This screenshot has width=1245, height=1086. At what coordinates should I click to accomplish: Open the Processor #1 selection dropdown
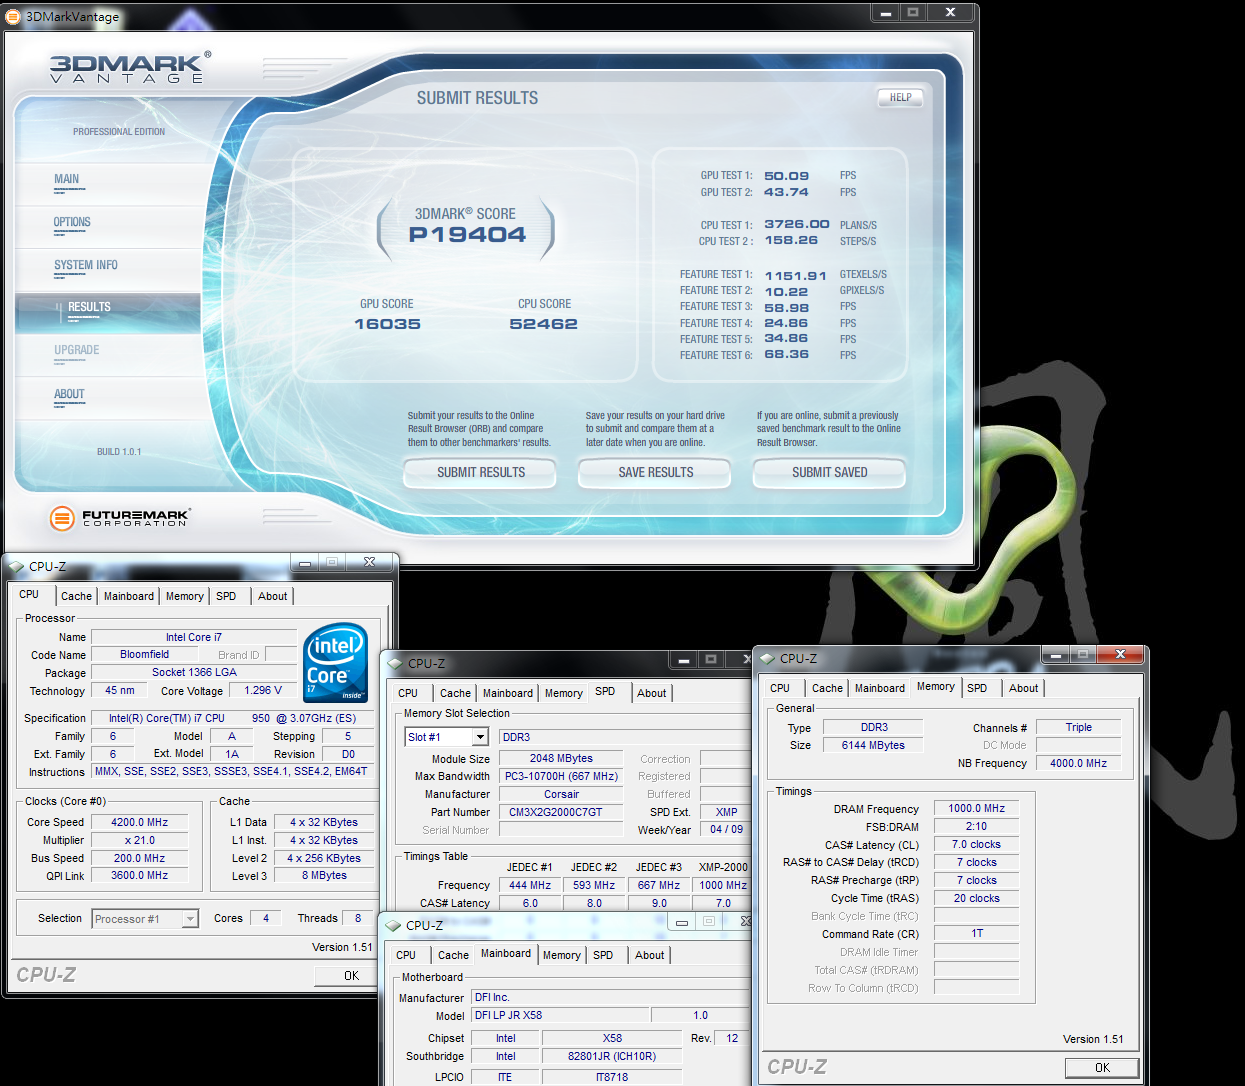pos(190,919)
